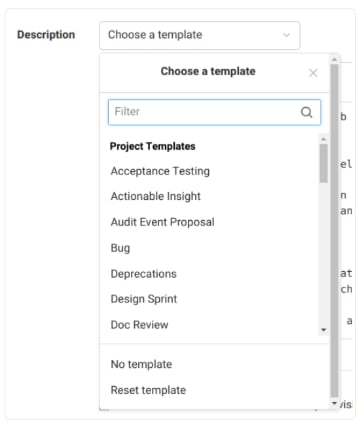This screenshot has width=364, height=428.
Task: Click the template list scroll up arrow
Action: tap(323, 139)
